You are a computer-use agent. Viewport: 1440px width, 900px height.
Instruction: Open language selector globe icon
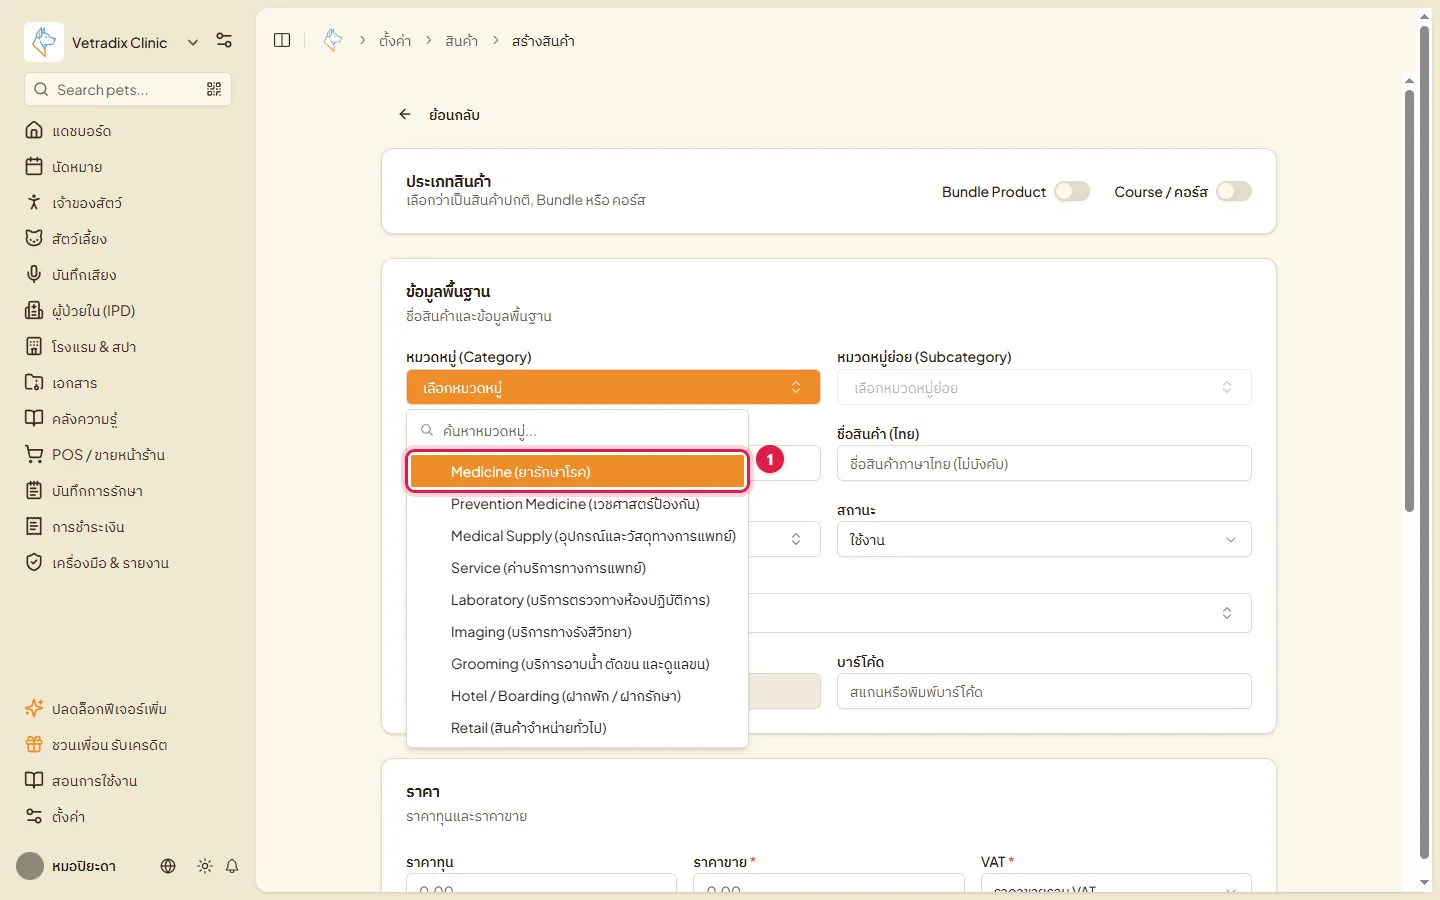[168, 866]
